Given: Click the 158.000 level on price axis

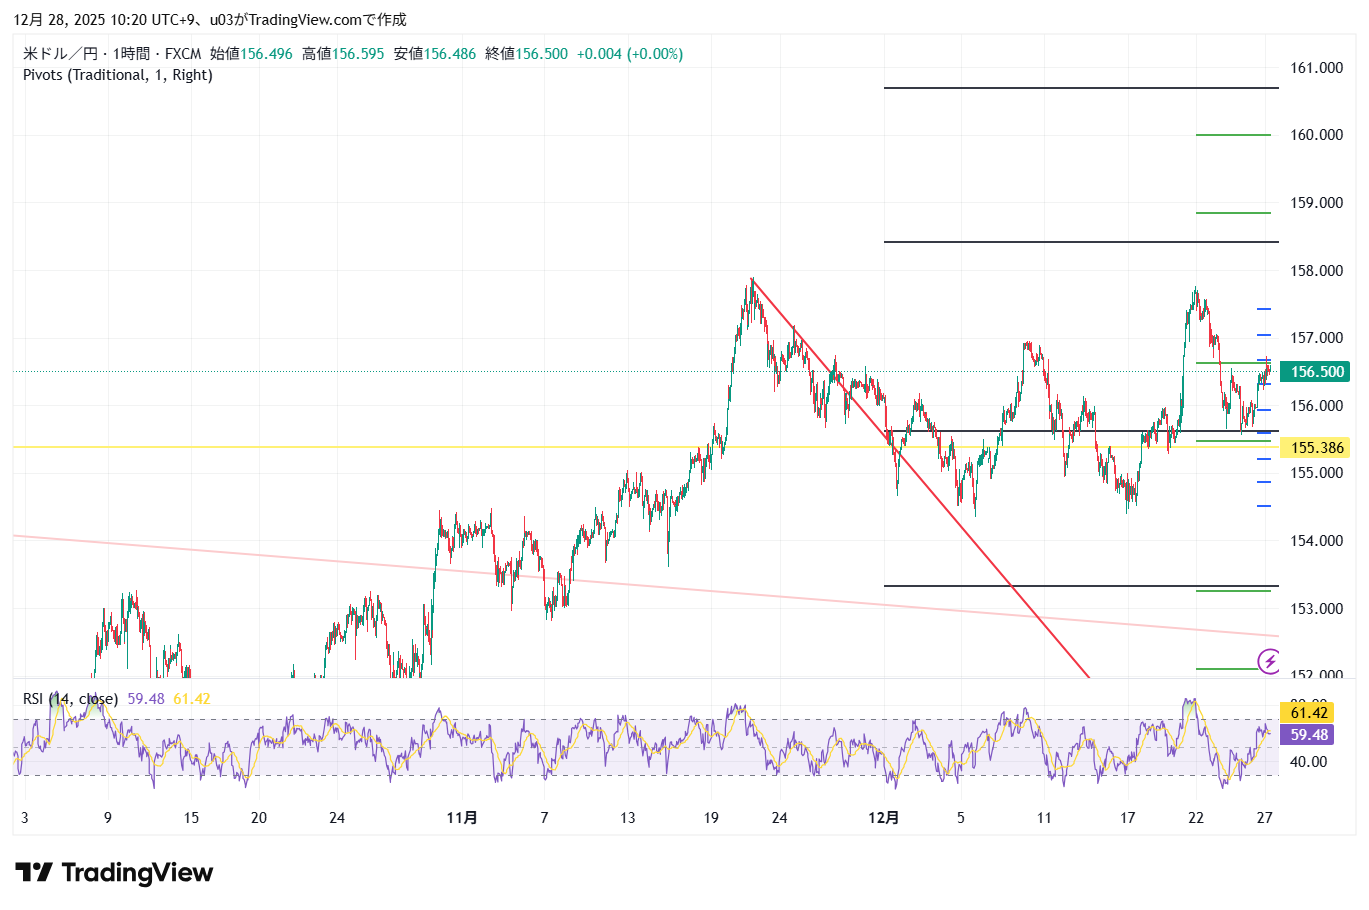Looking at the screenshot, I should pos(1316,271).
